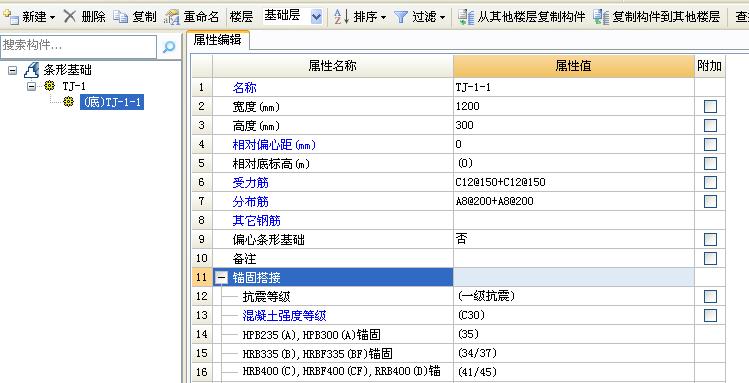Screen dimensions: 749x383
Task: Click the 条形基础 tree icon
Action: pos(32,70)
